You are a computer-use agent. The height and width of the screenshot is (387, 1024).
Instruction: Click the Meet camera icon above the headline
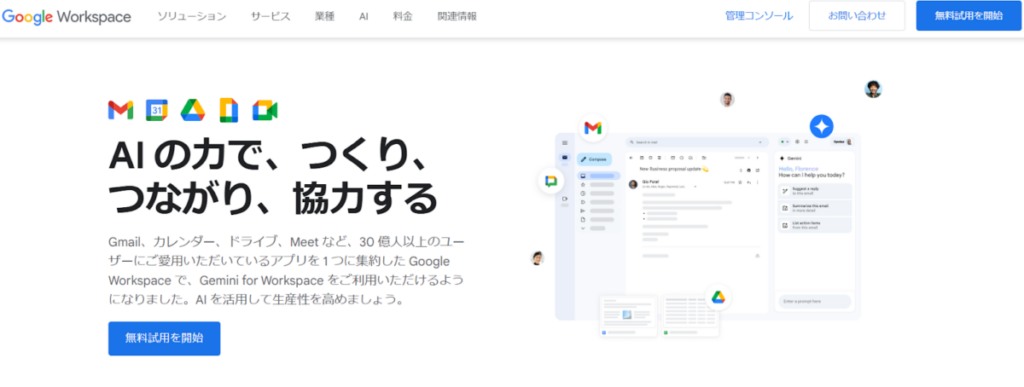tap(265, 110)
